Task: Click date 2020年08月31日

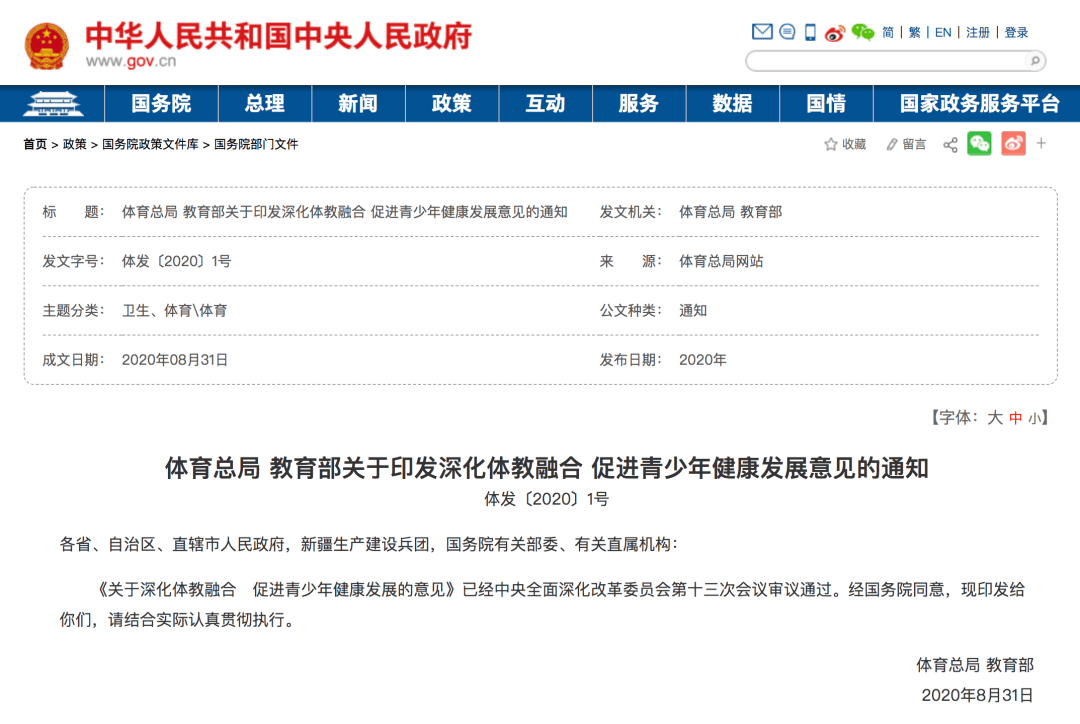Action: click(x=174, y=360)
